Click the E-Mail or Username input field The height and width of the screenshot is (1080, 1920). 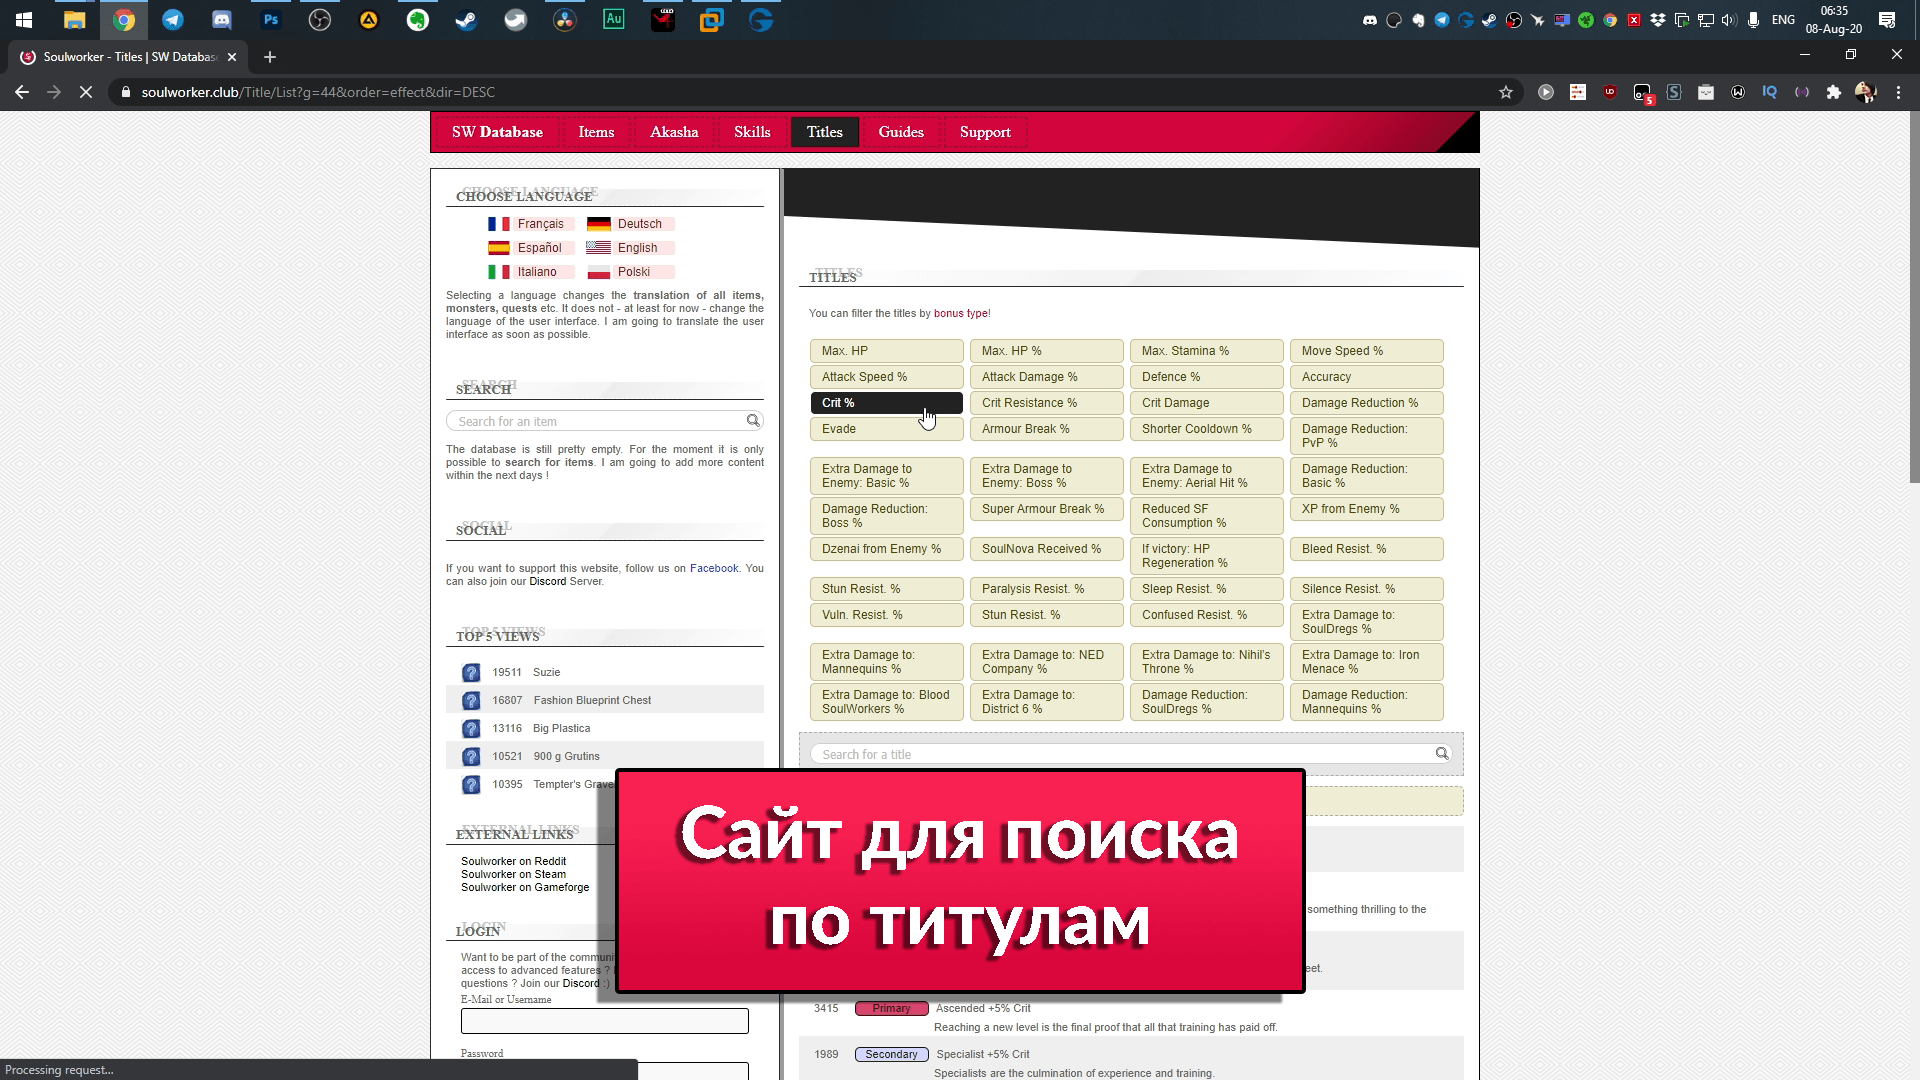604,1021
